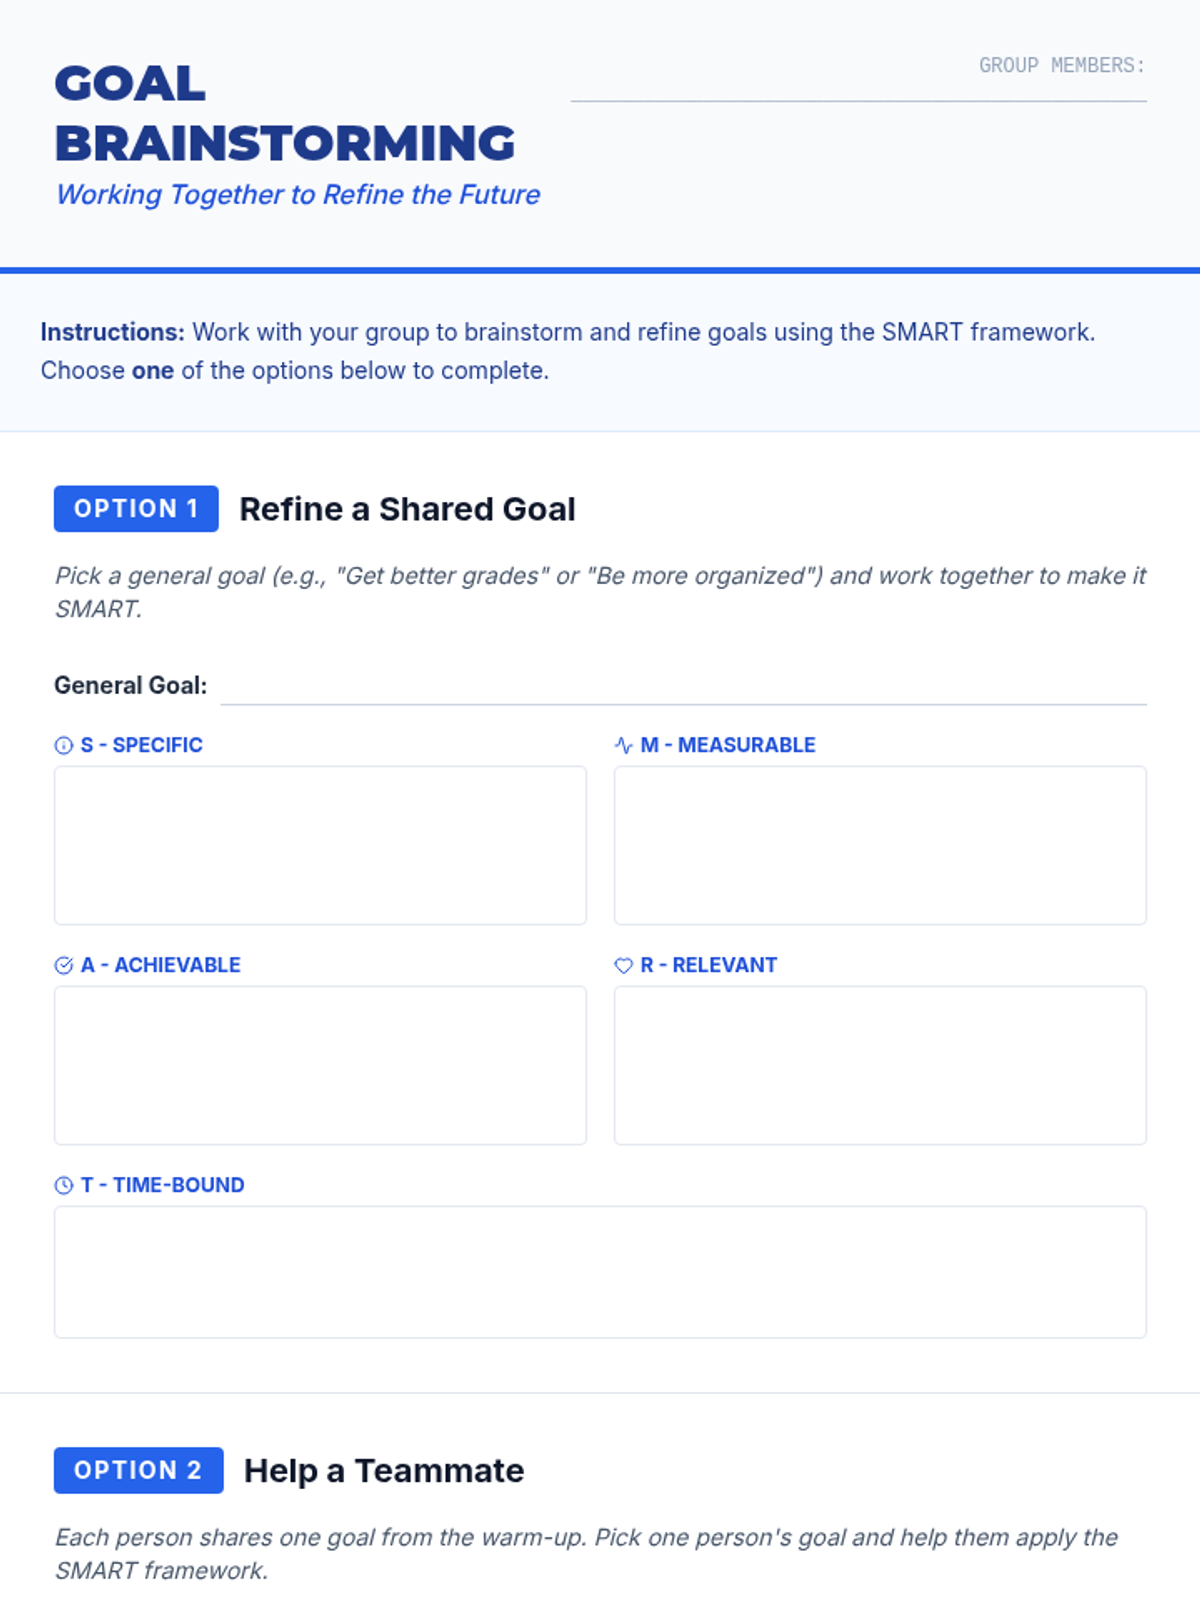Click inside the R - Relevant answer box
This screenshot has width=1200, height=1600.
[x=880, y=1065]
